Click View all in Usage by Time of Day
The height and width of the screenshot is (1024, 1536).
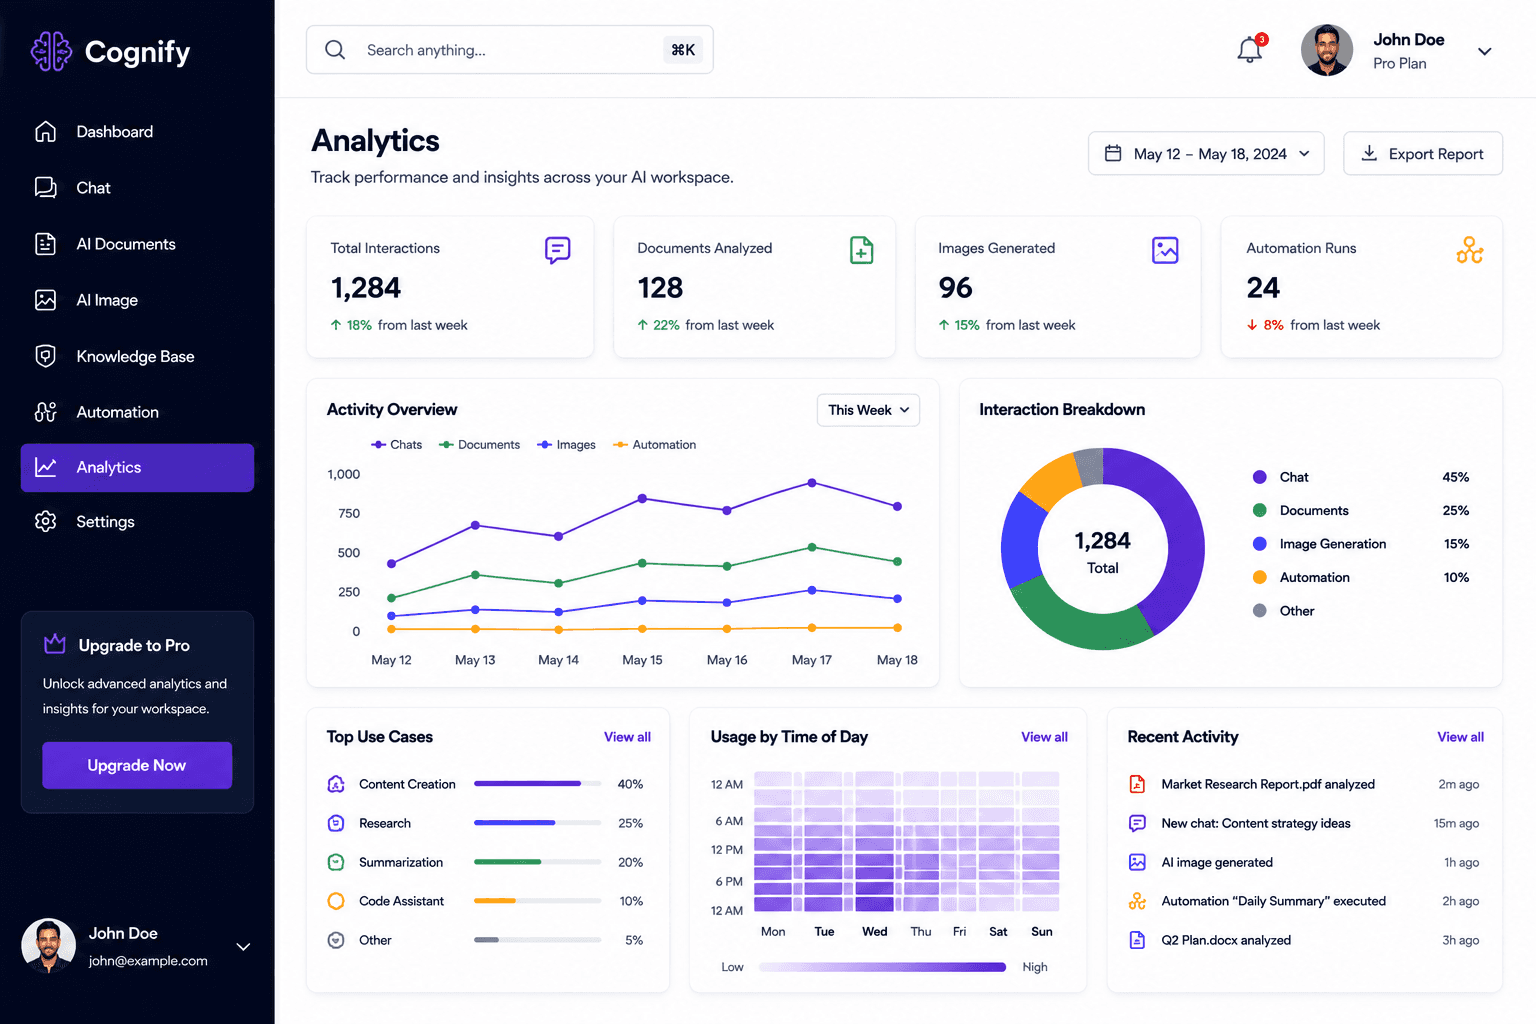[x=1044, y=737]
